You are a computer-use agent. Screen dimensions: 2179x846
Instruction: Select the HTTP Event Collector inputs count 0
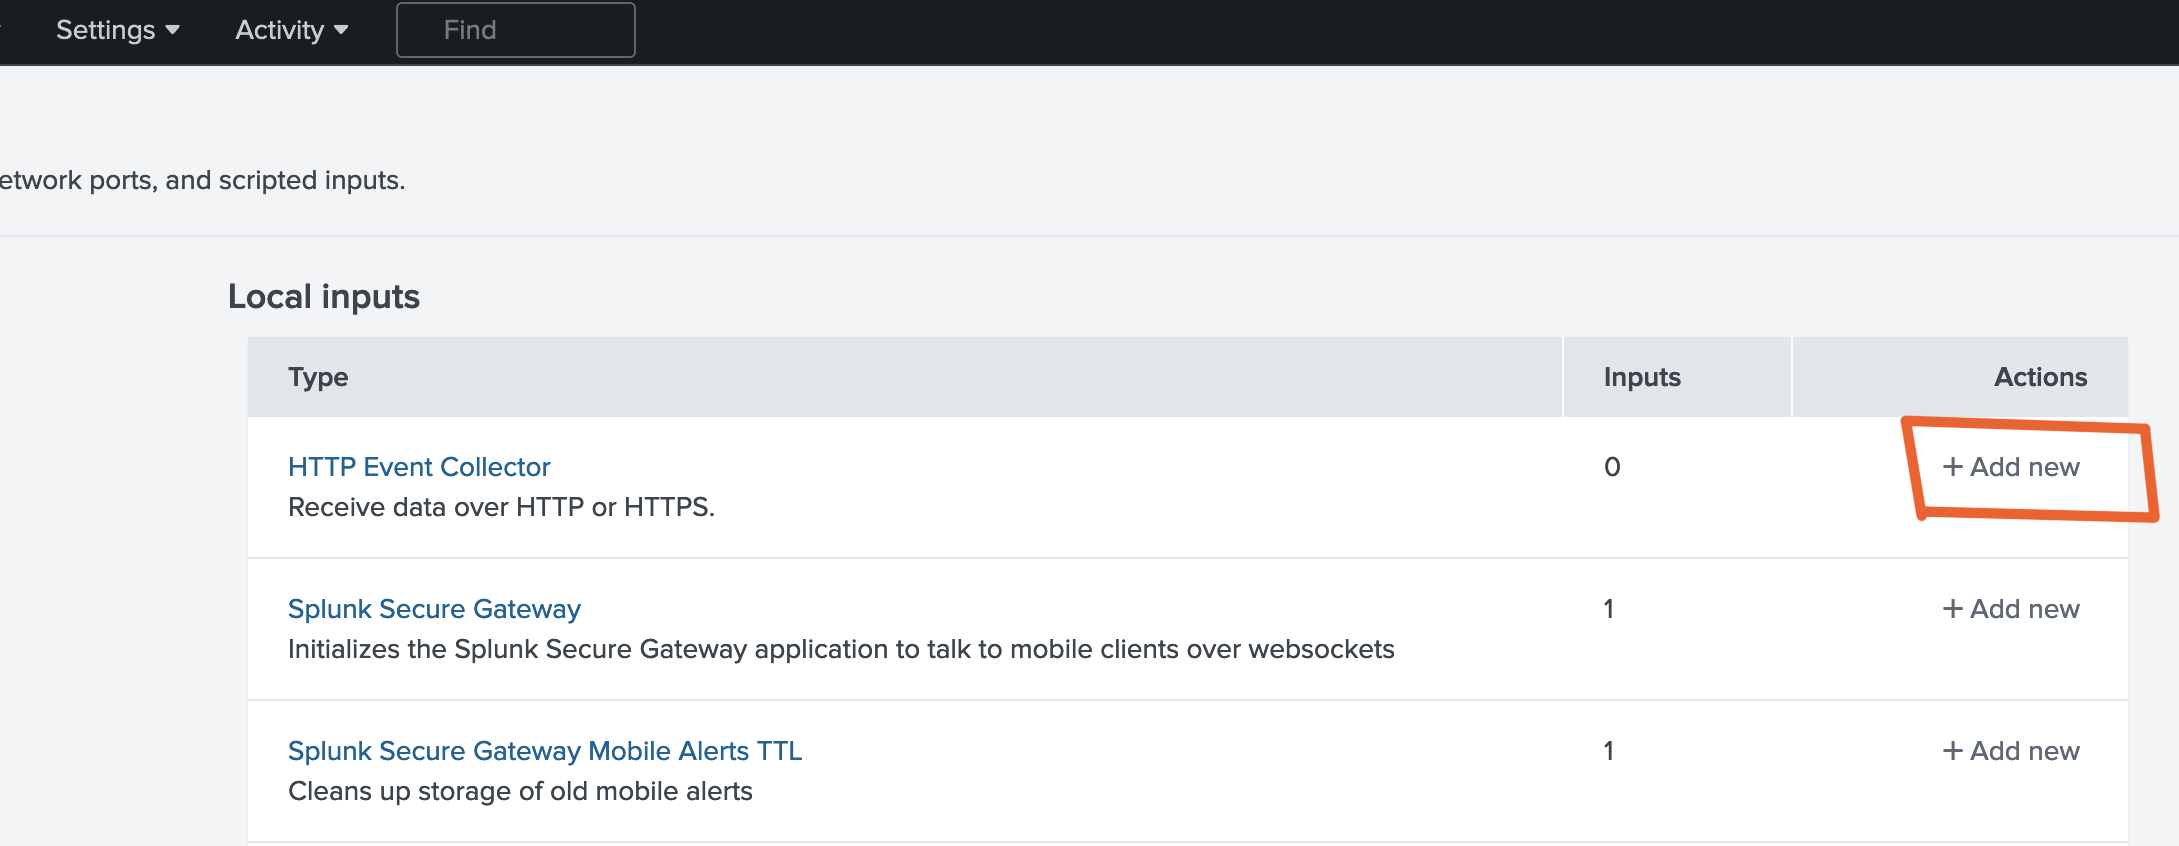point(1612,467)
